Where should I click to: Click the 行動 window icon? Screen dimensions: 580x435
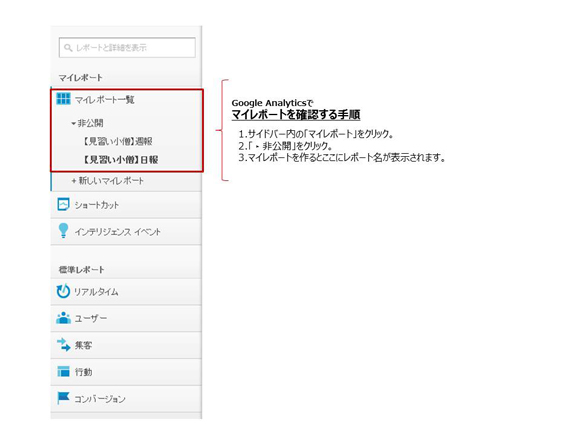pyautogui.click(x=63, y=371)
